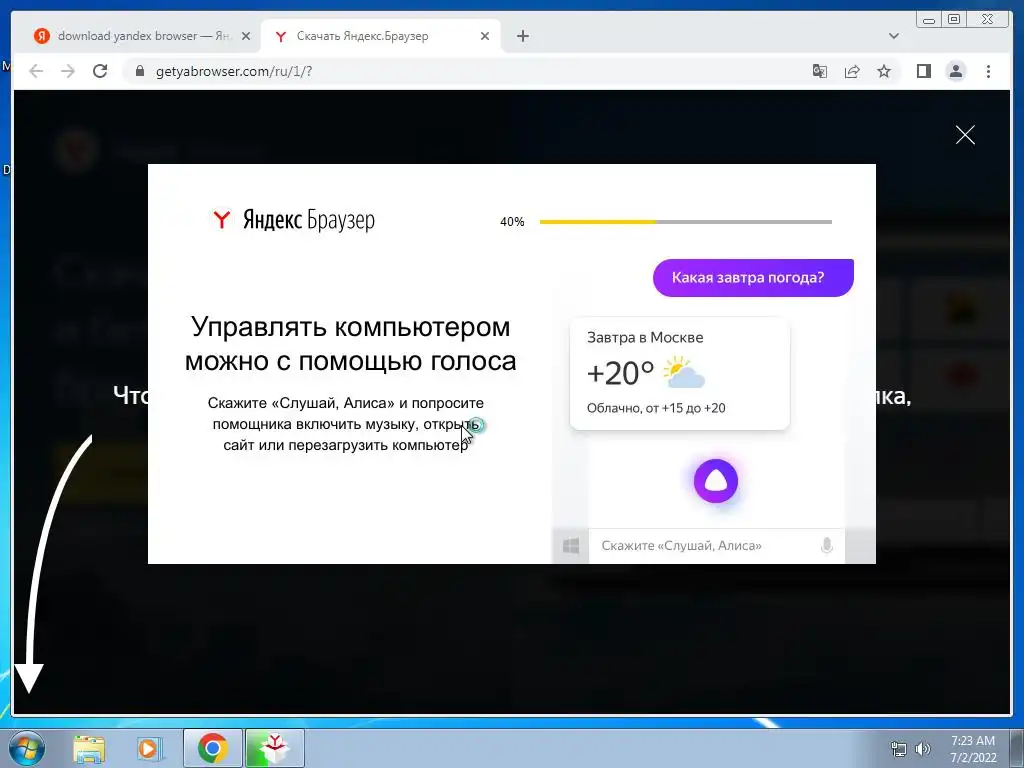Click the Chrome taskbar icon
The image size is (1024, 768).
coord(212,748)
